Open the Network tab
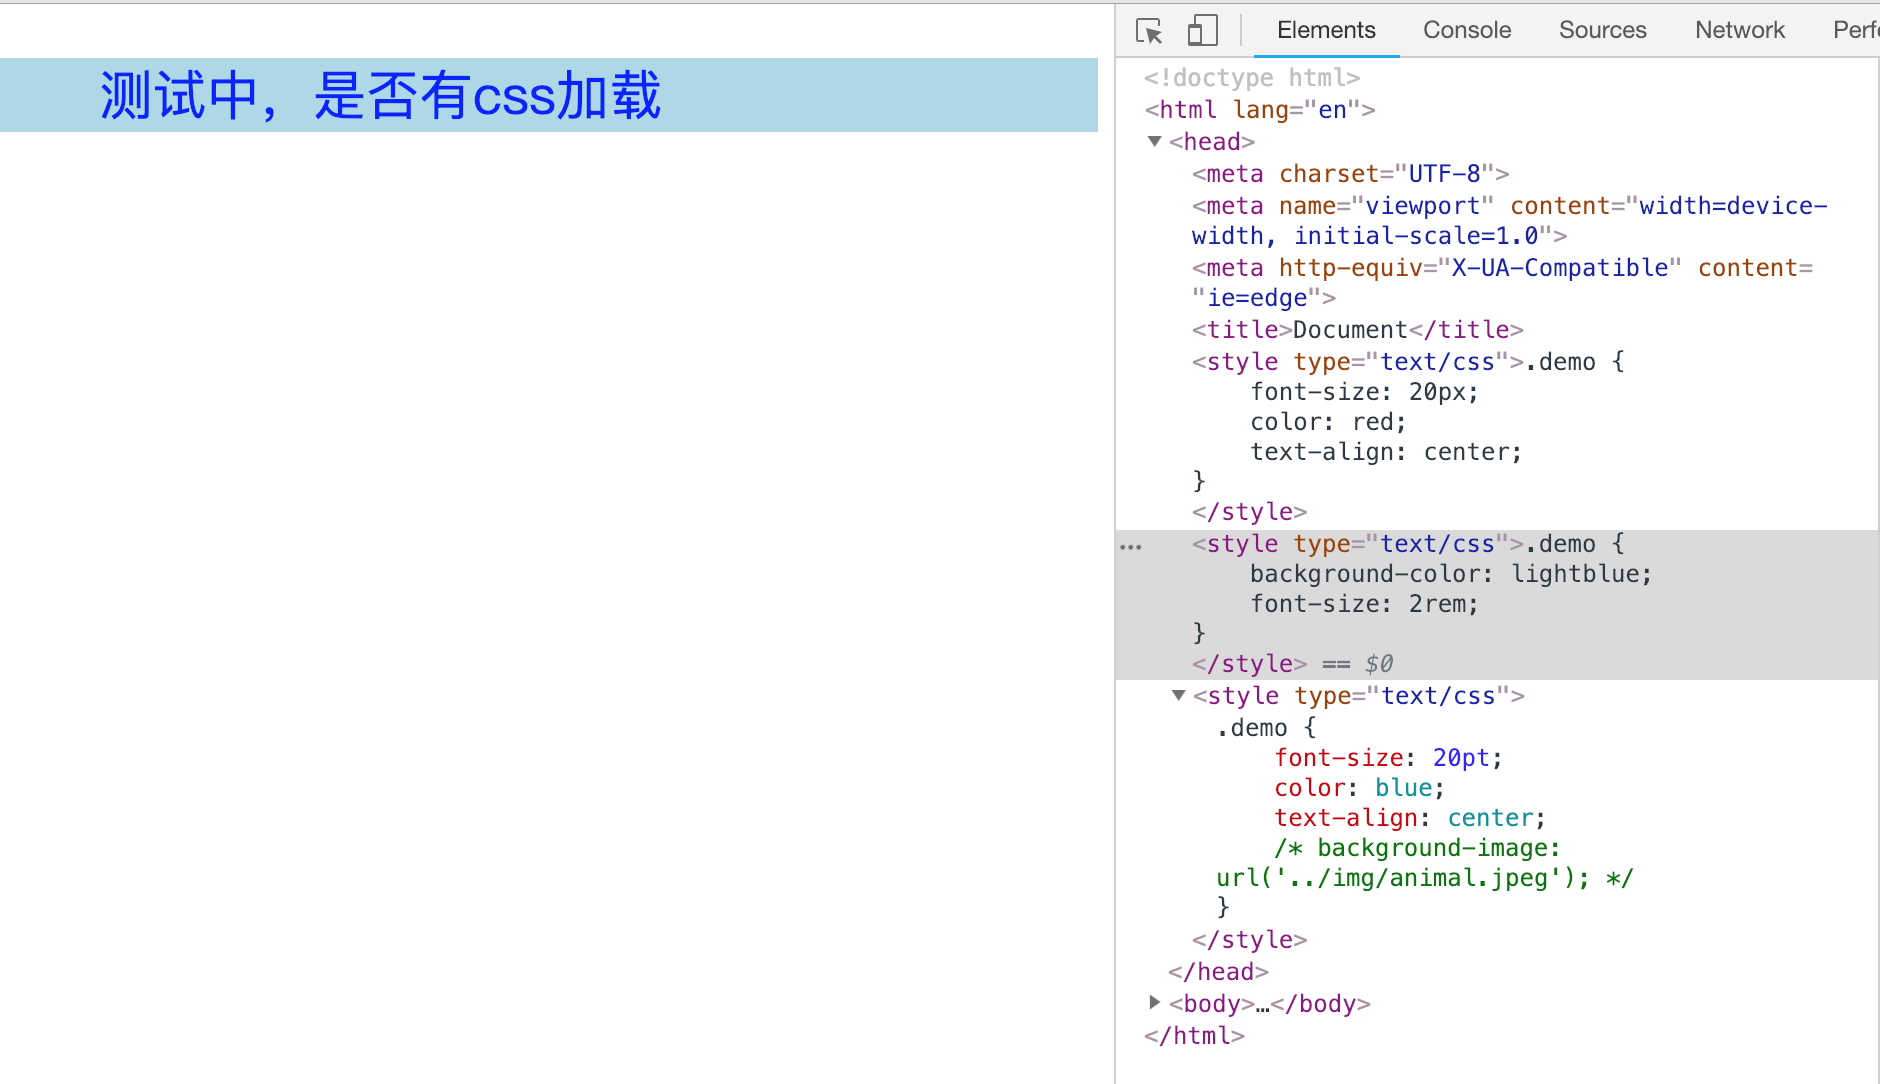Viewport: 1880px width, 1084px height. (1740, 30)
